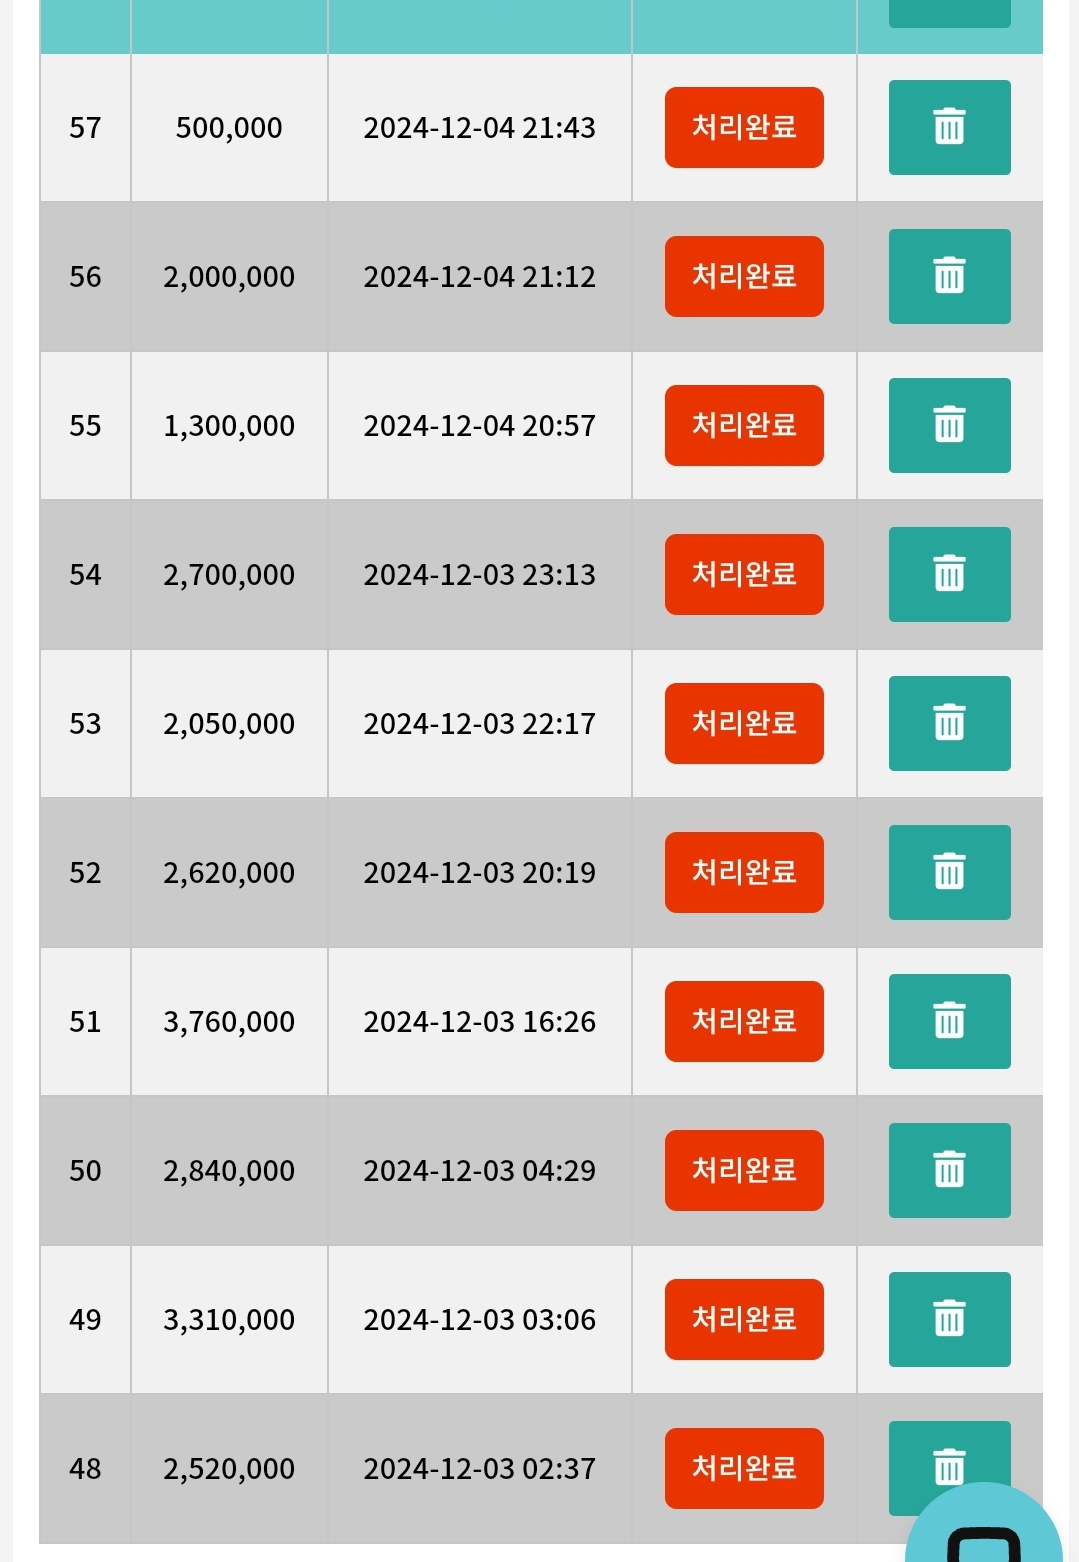Remove entry 54 using trash icon
The height and width of the screenshot is (1562, 1079).
pos(949,574)
